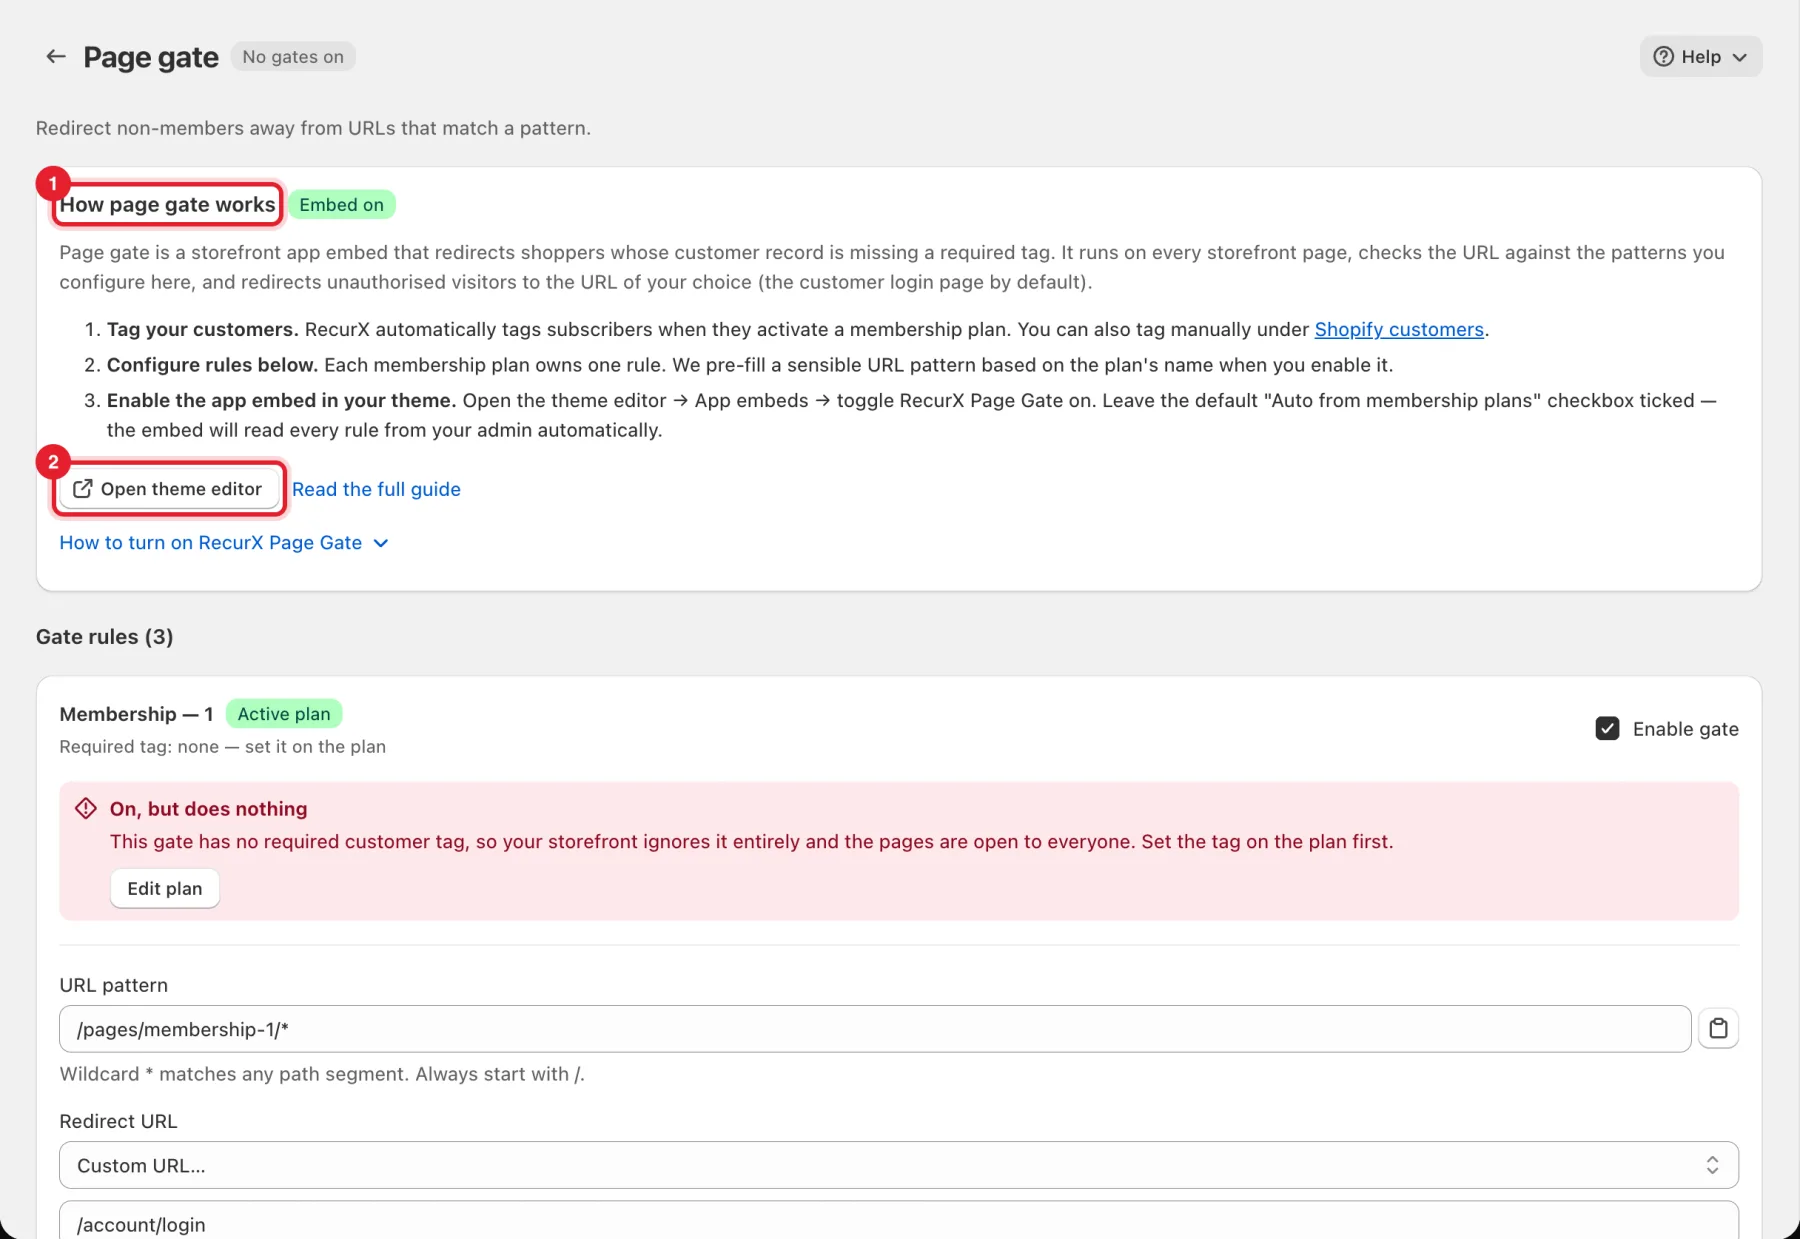The height and width of the screenshot is (1239, 1800).
Task: Click the Edit plan button
Action: tap(165, 889)
